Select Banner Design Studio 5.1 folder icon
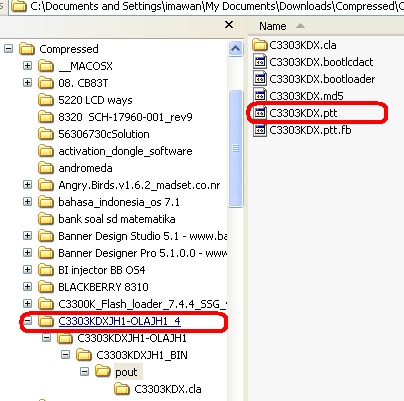This screenshot has width=404, height=401. point(46,236)
